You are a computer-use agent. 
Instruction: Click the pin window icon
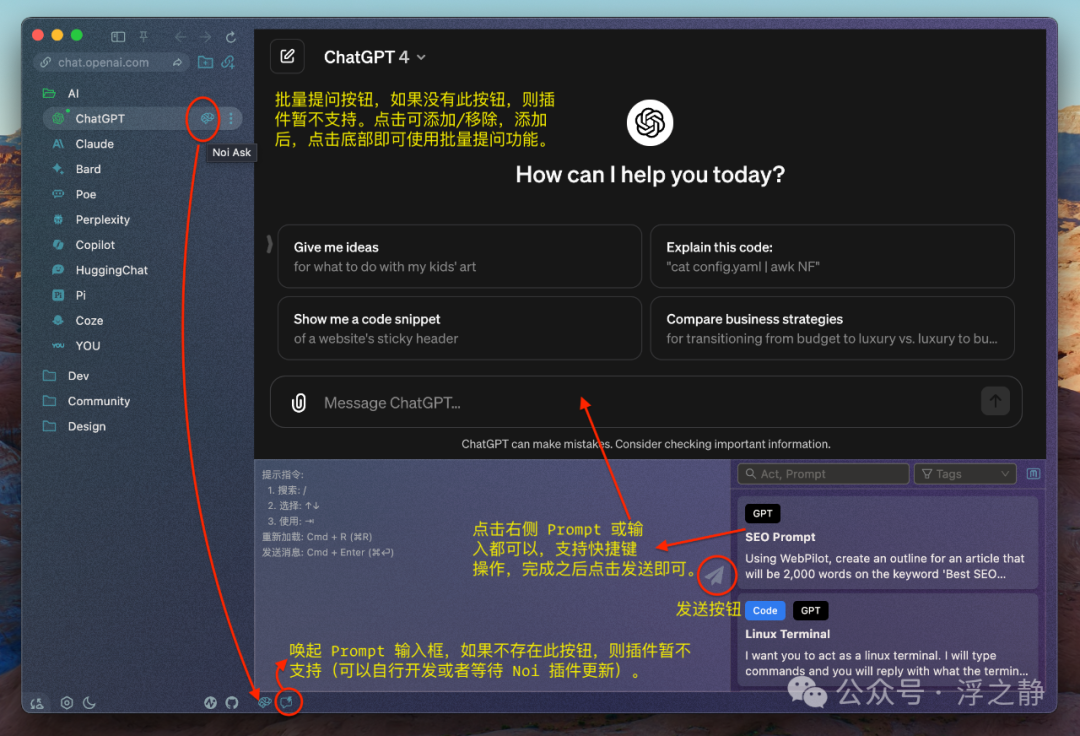[143, 36]
